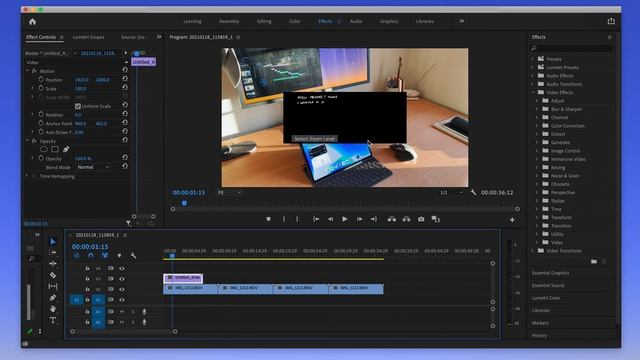Toggle Position animation stopwatch
Viewport: 640px width, 360px height.
click(x=41, y=80)
